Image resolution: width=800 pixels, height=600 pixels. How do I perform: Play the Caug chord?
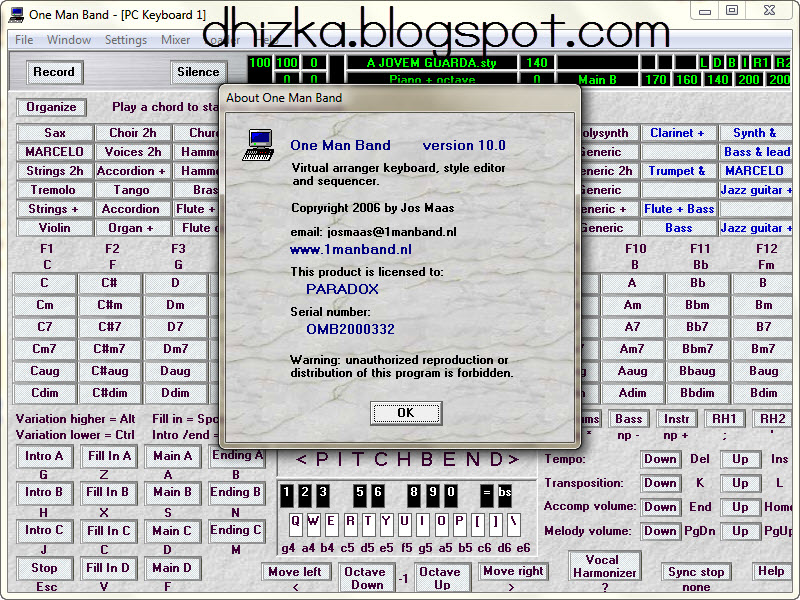(x=45, y=371)
